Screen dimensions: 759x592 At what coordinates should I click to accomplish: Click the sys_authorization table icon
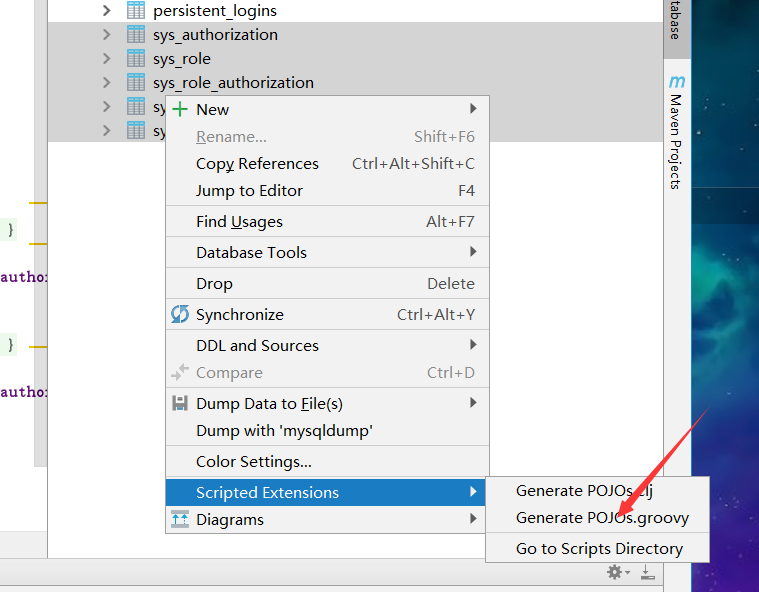click(x=136, y=34)
